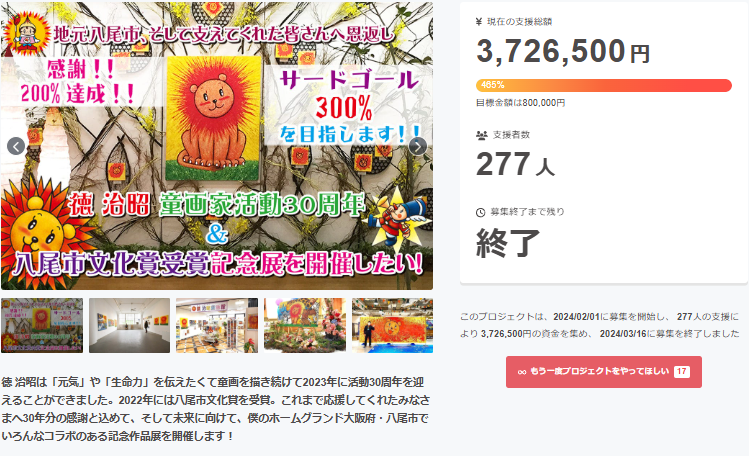Select the shop entrance thumbnail
749x456 pixels.
pos(217,326)
